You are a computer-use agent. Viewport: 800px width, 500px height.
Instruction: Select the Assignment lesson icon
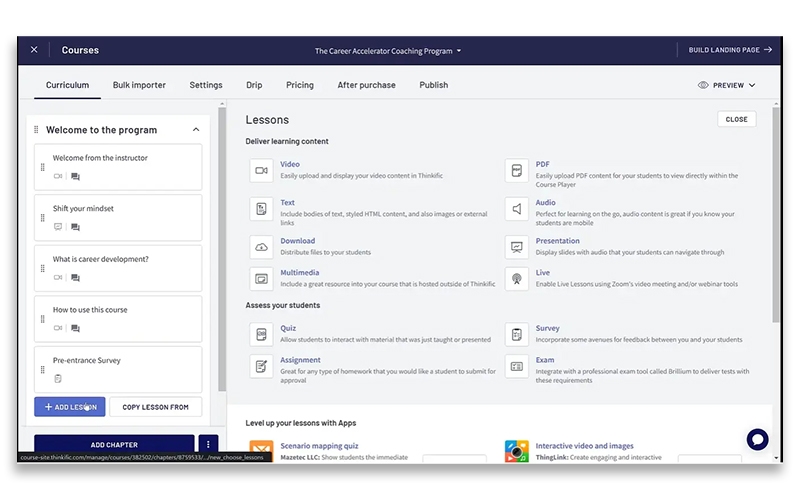coord(261,366)
